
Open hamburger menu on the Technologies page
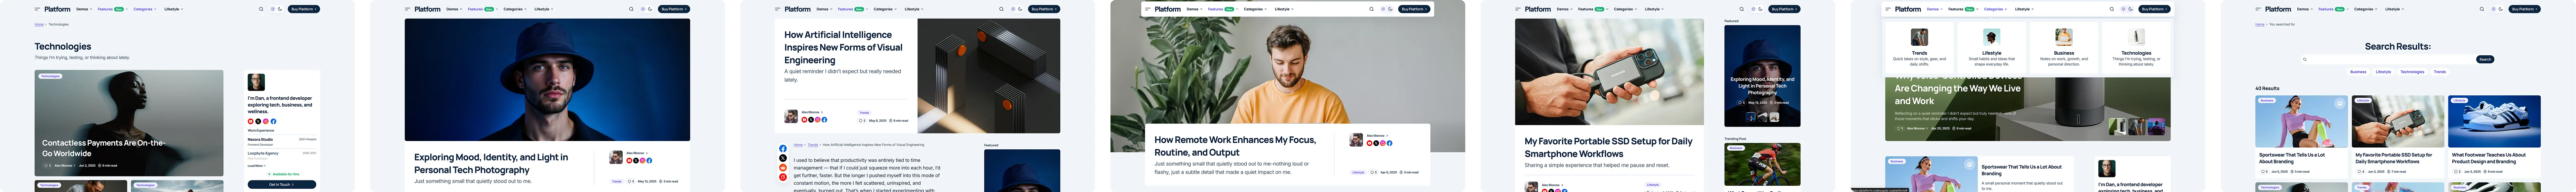(x=37, y=9)
